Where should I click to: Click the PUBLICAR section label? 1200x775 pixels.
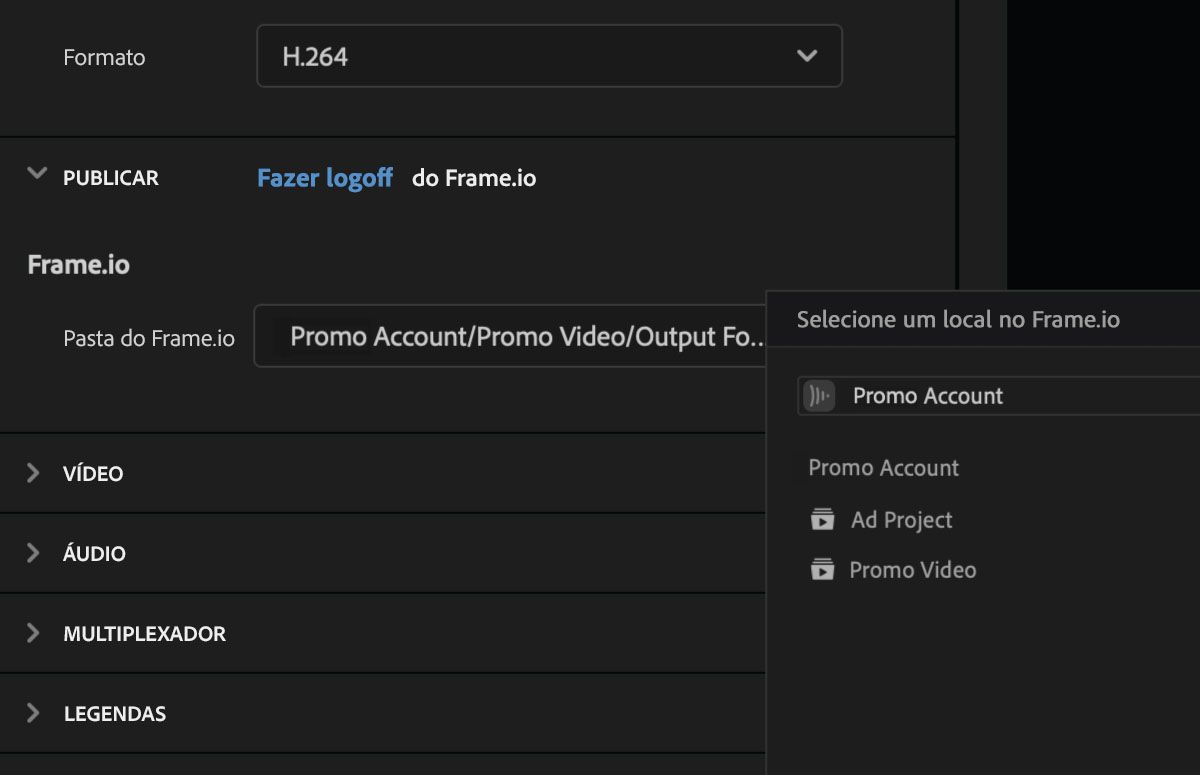pos(110,178)
